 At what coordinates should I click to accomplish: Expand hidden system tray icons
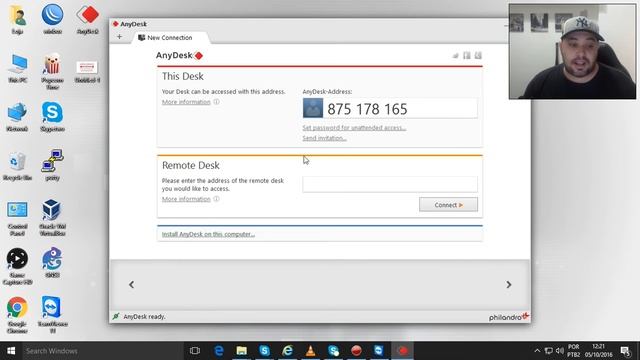(x=537, y=351)
